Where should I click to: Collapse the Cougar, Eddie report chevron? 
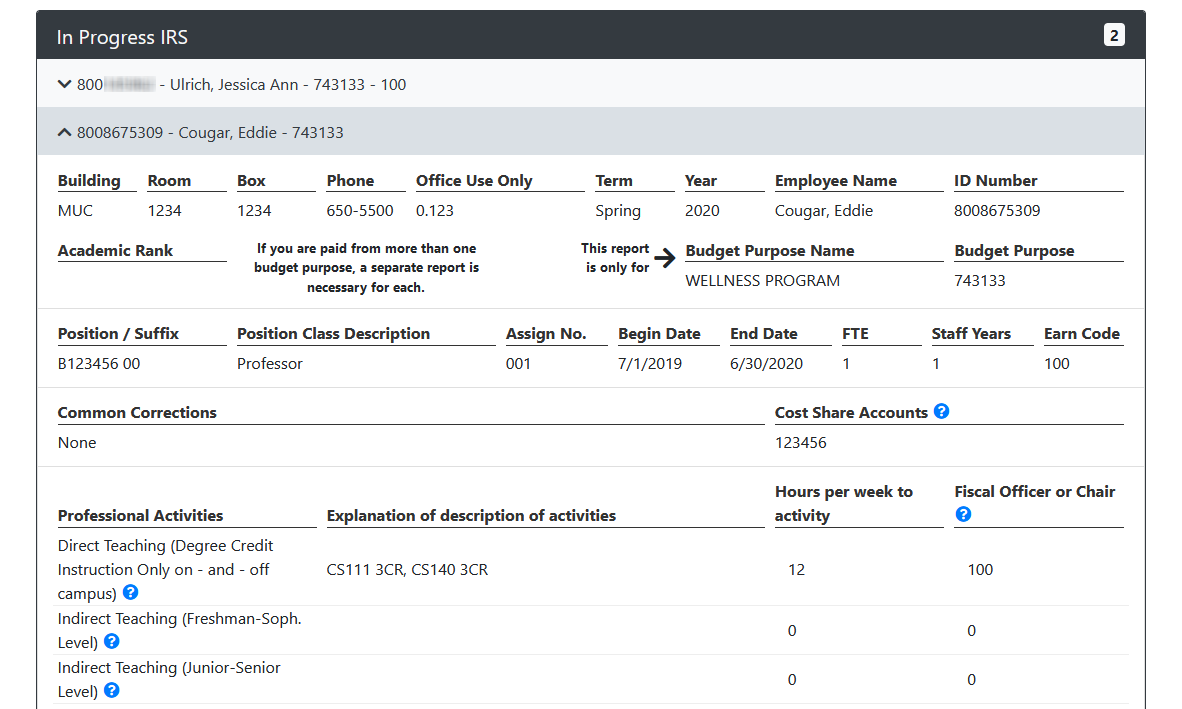tap(65, 133)
